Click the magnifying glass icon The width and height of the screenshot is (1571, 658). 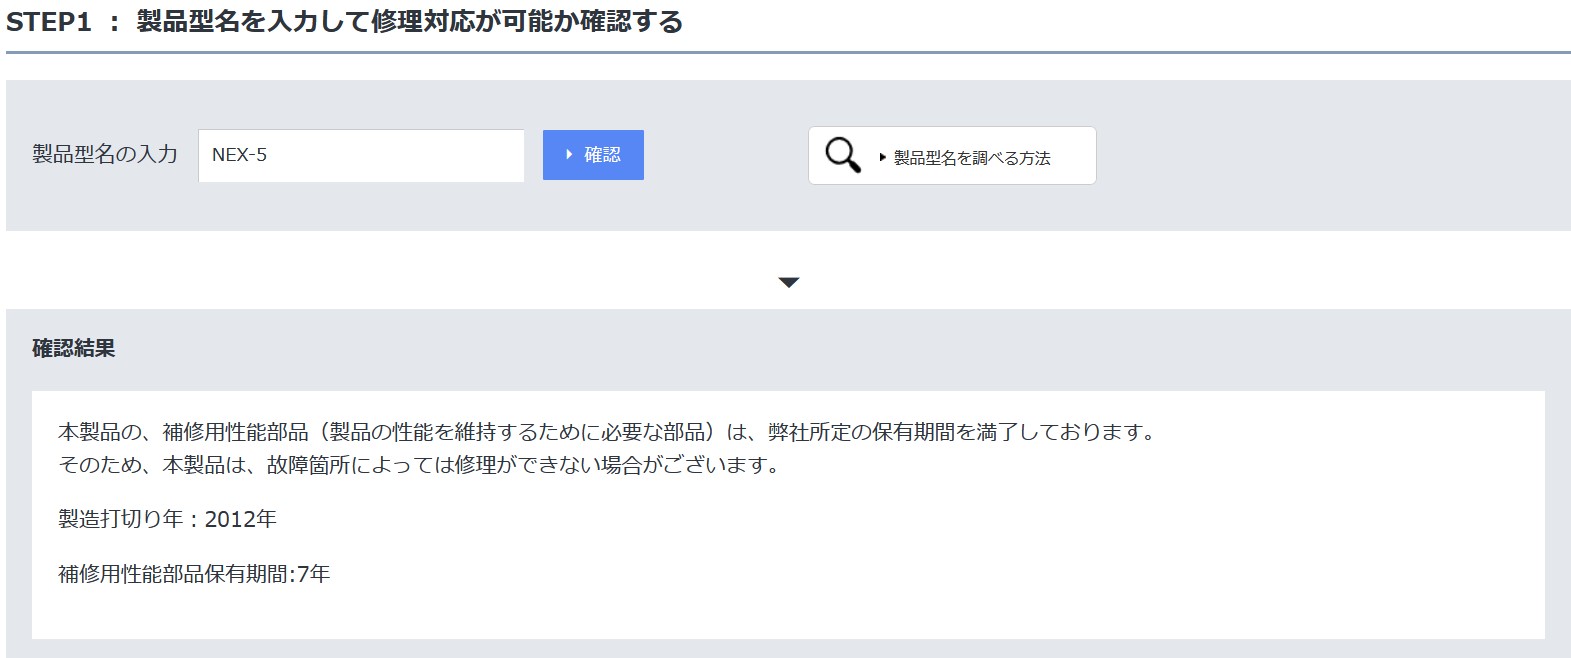point(842,155)
